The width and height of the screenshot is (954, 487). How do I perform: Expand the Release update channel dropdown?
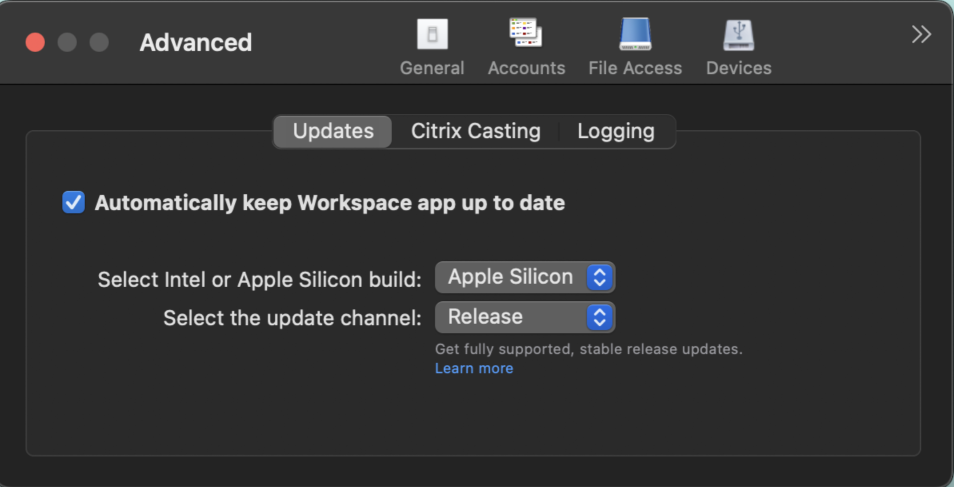525,317
